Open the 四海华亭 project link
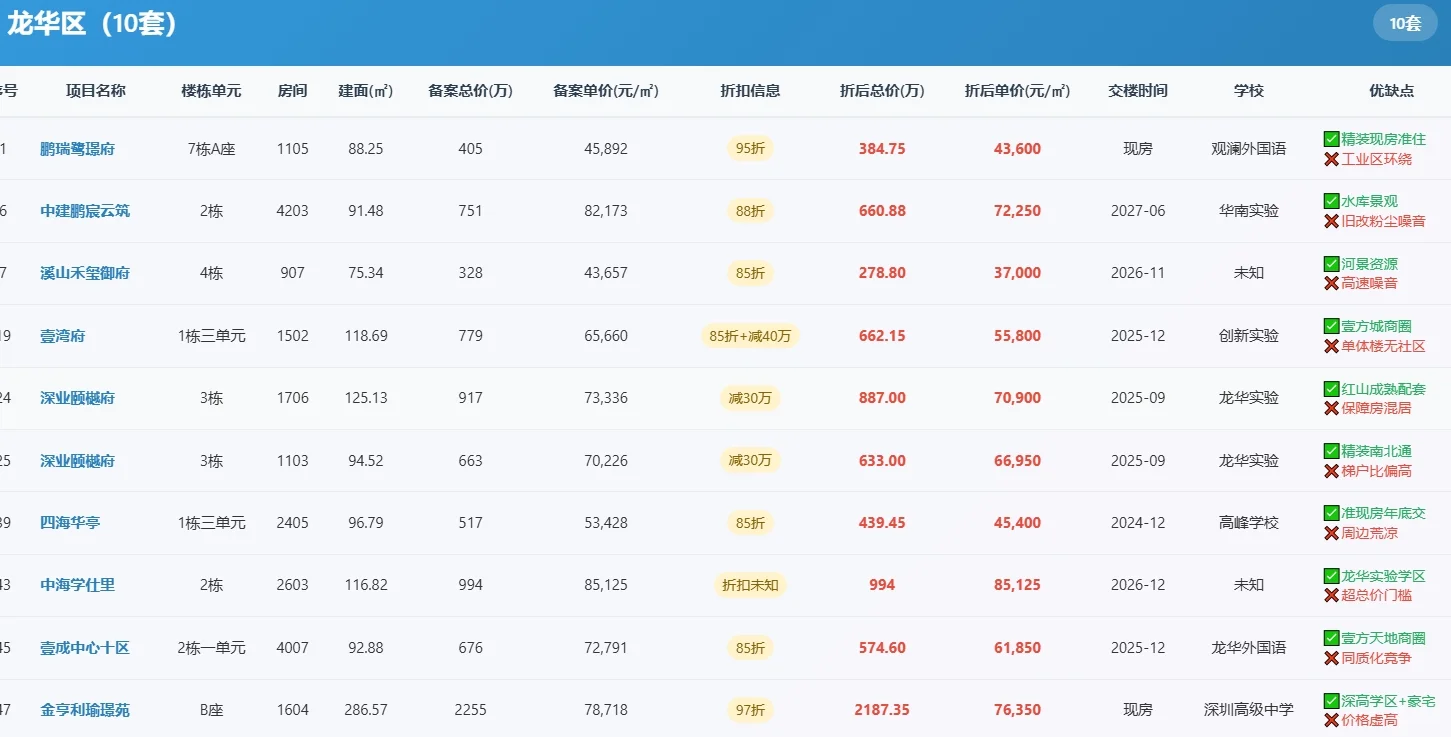This screenshot has width=1451, height=737. point(70,523)
